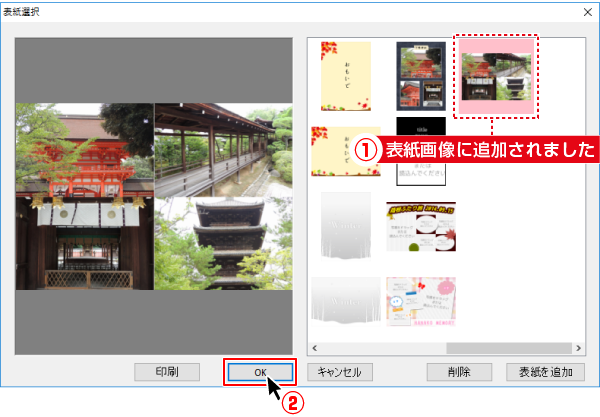Pick the dark navy shrine photo collage cover

coord(420,76)
